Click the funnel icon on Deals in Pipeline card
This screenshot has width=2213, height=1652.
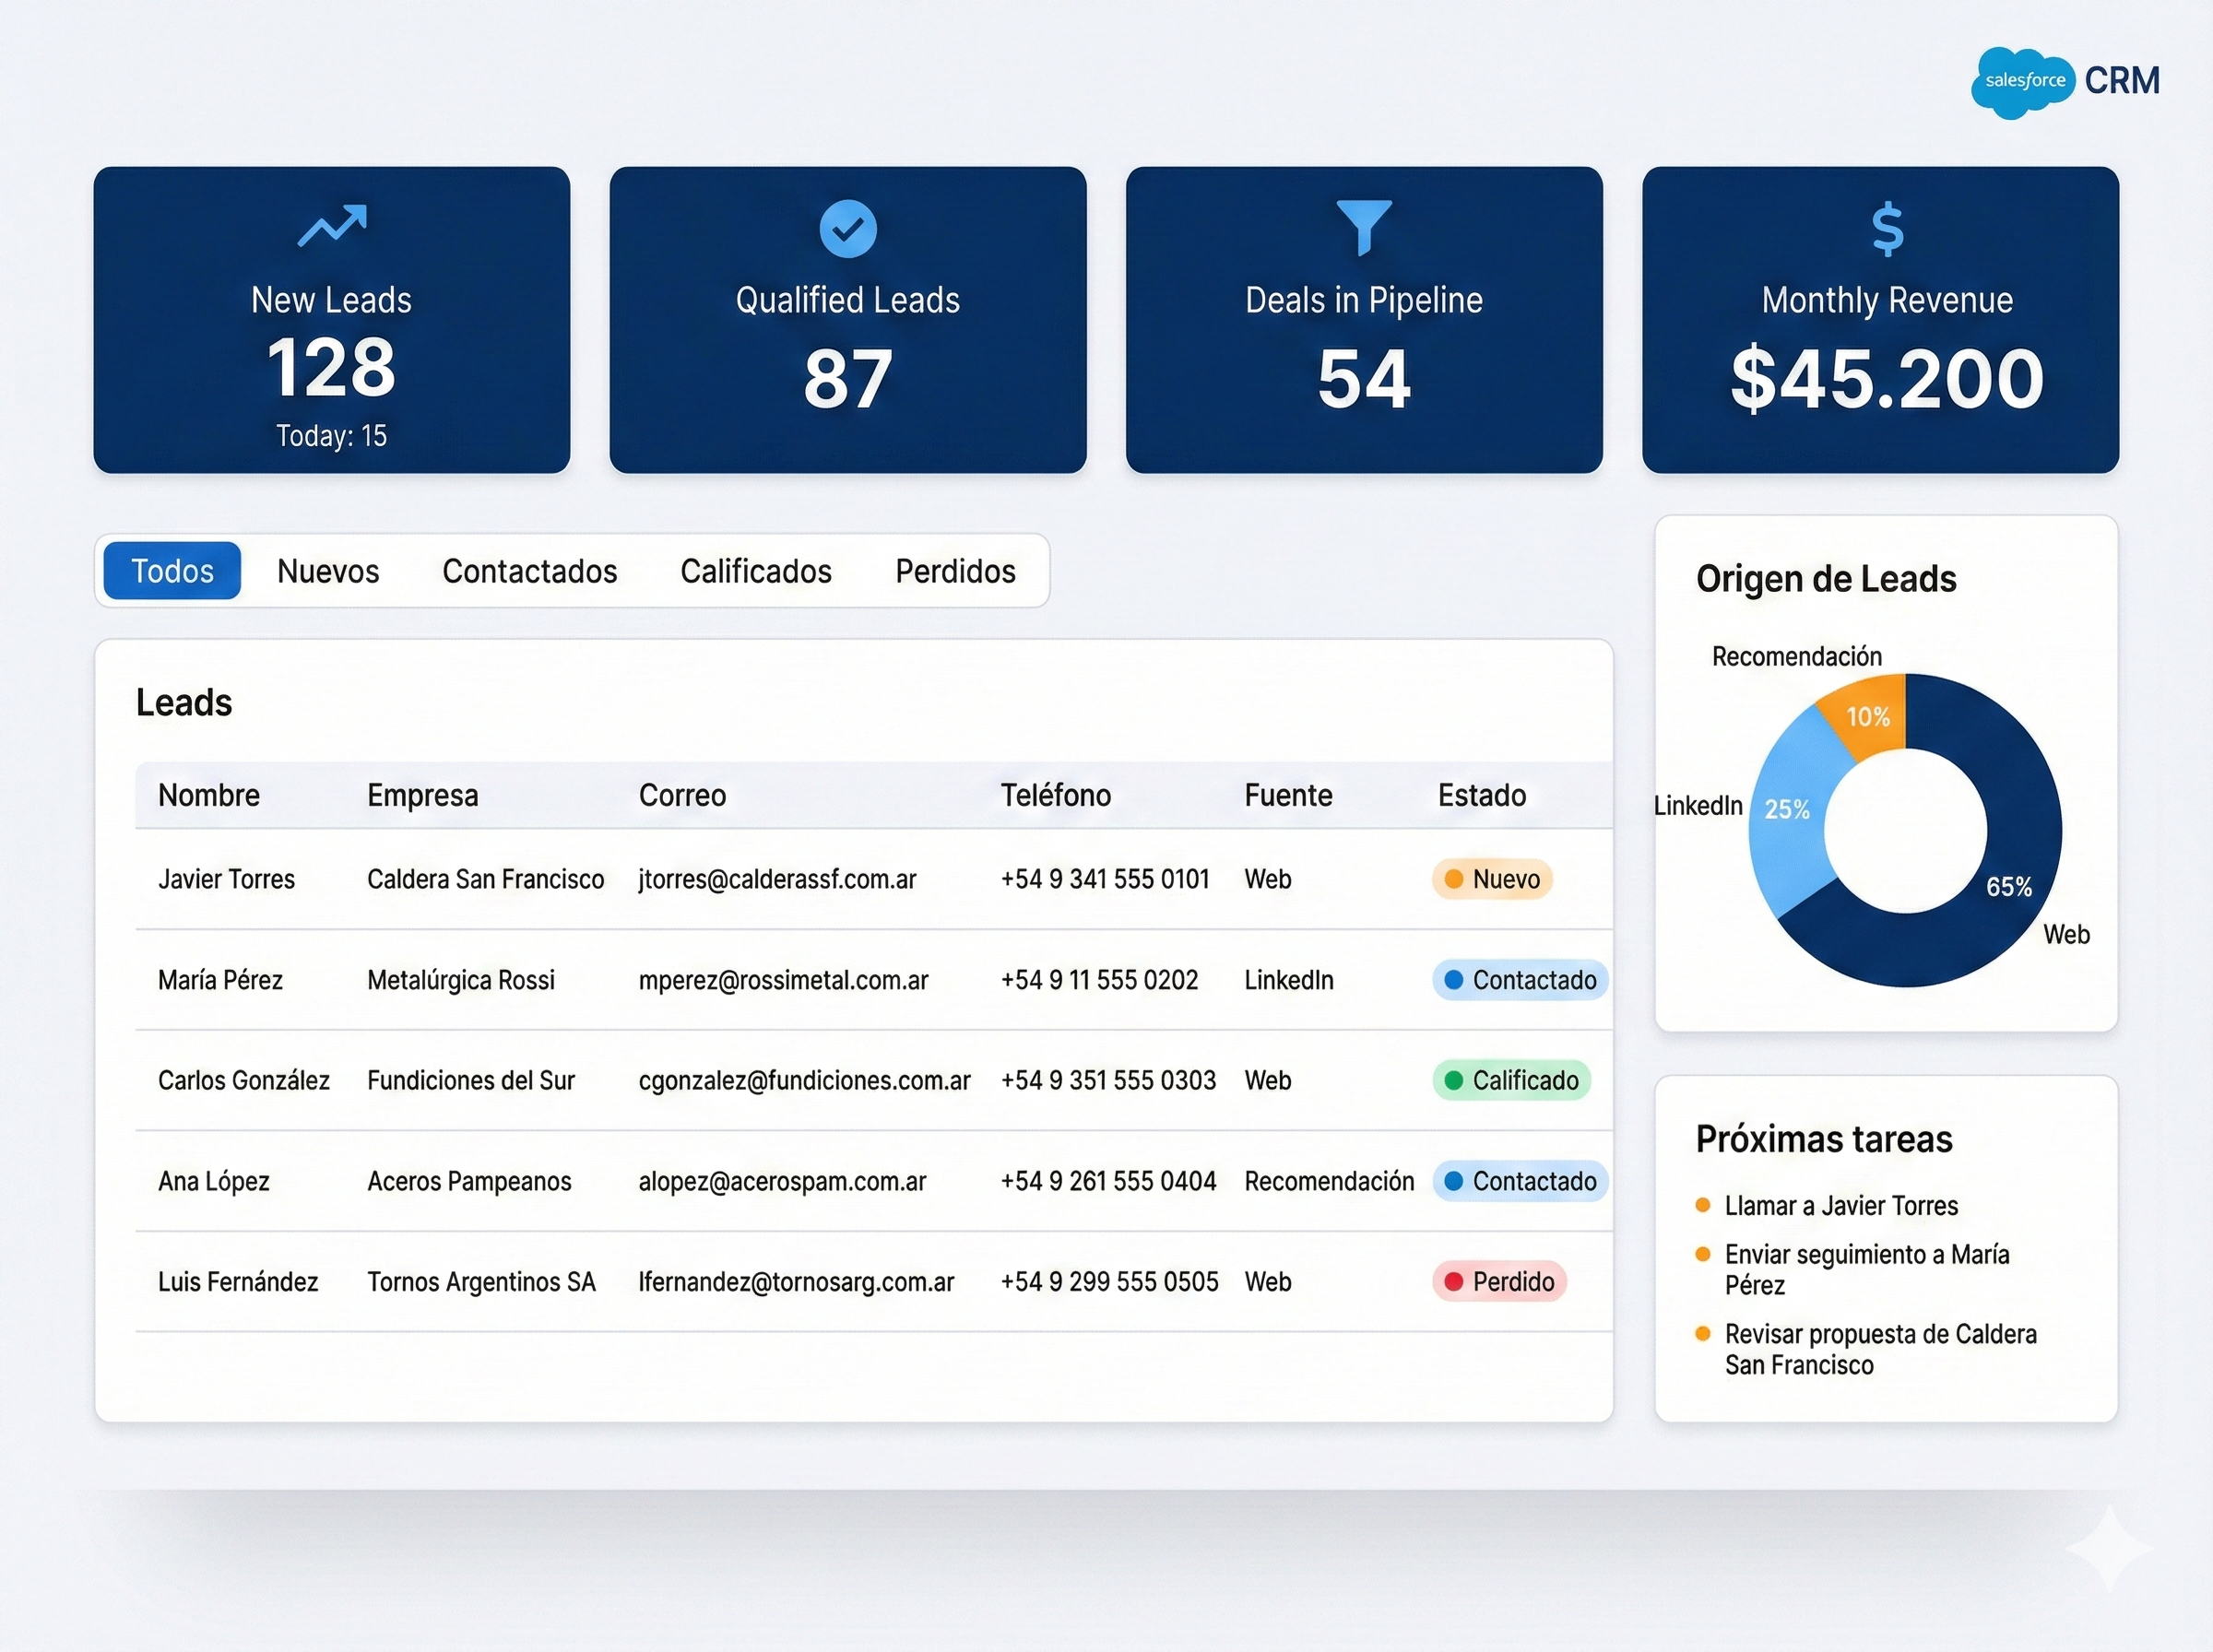1365,228
